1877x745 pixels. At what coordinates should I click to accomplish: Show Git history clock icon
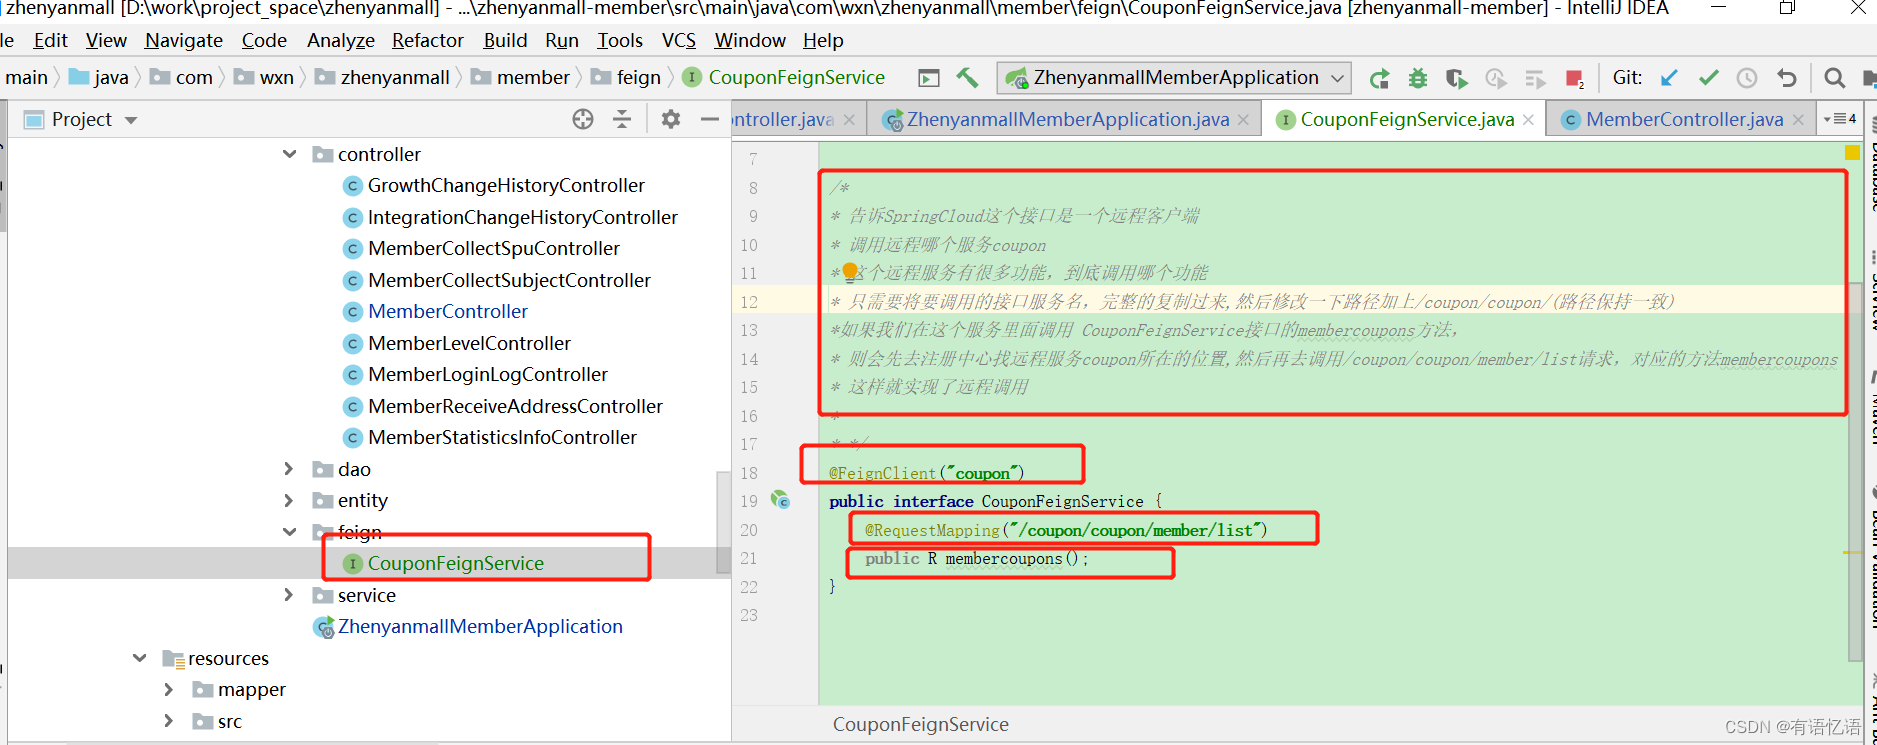tap(1747, 78)
